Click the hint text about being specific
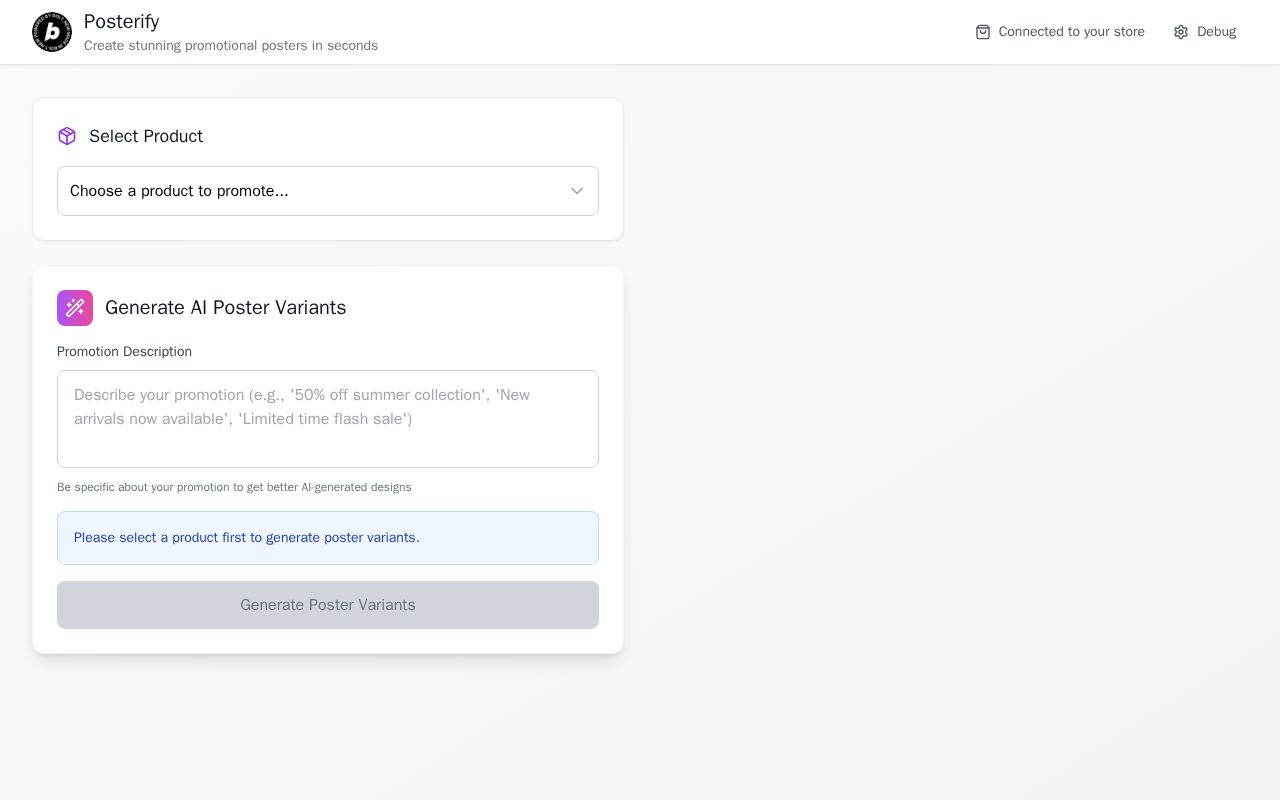 (234, 487)
